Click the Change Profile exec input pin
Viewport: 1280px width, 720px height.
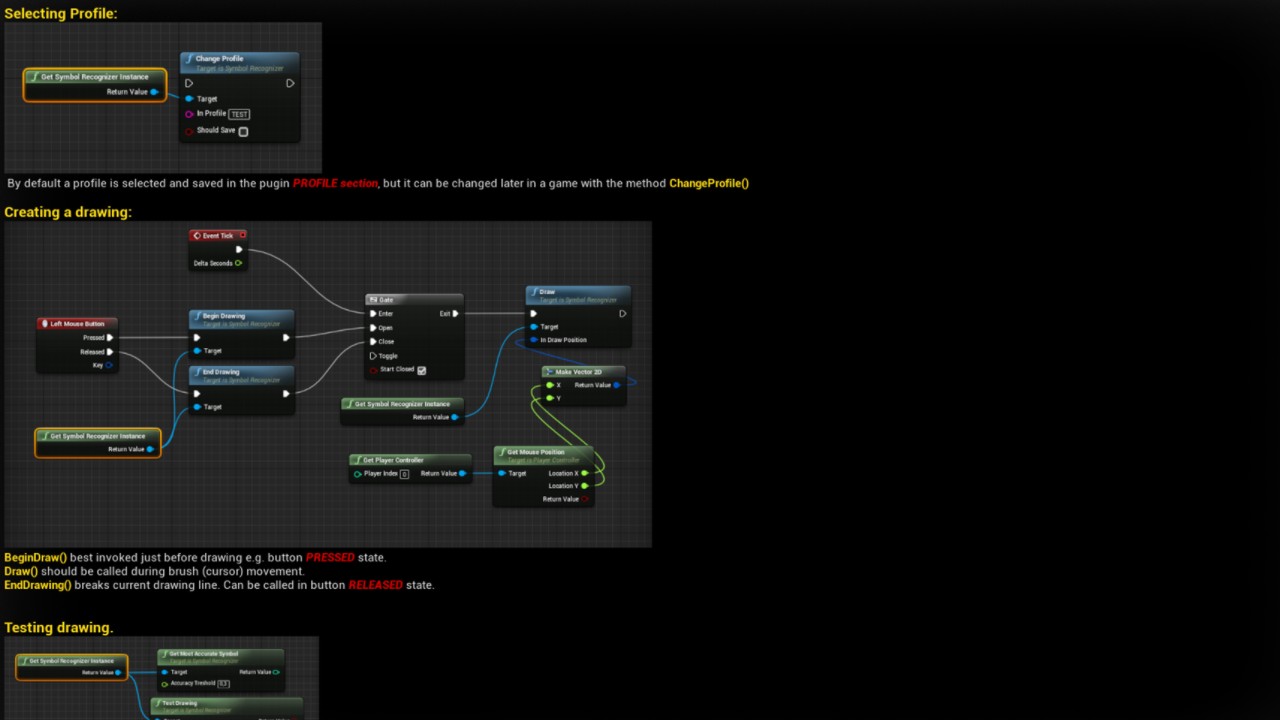189,83
